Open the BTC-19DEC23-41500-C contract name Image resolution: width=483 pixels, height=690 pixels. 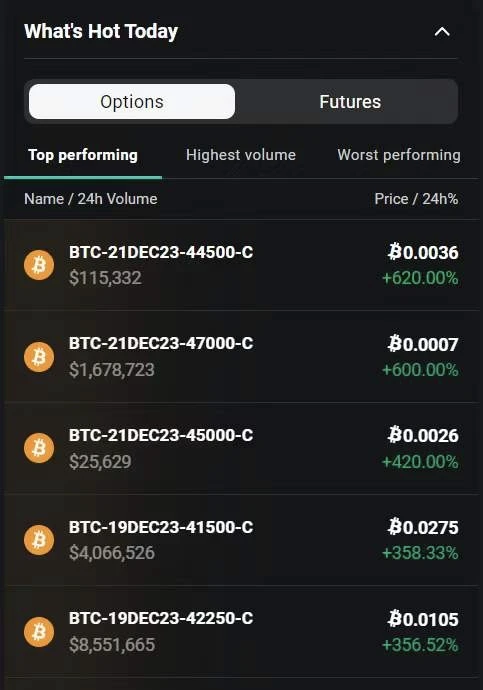coord(161,527)
